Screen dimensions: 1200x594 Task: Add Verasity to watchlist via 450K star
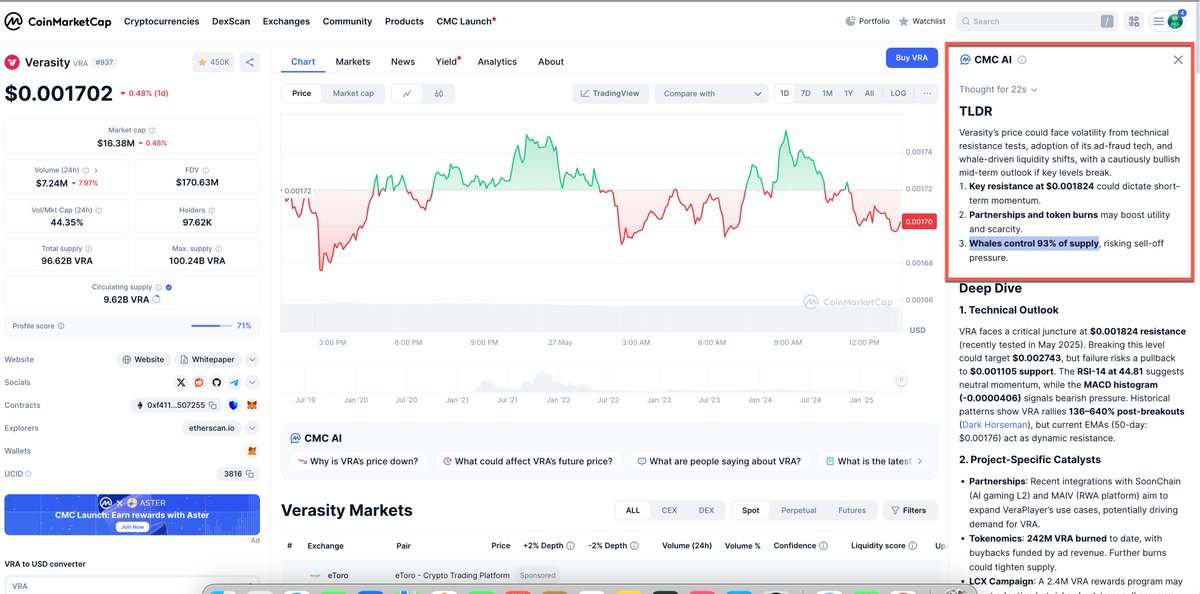(213, 62)
